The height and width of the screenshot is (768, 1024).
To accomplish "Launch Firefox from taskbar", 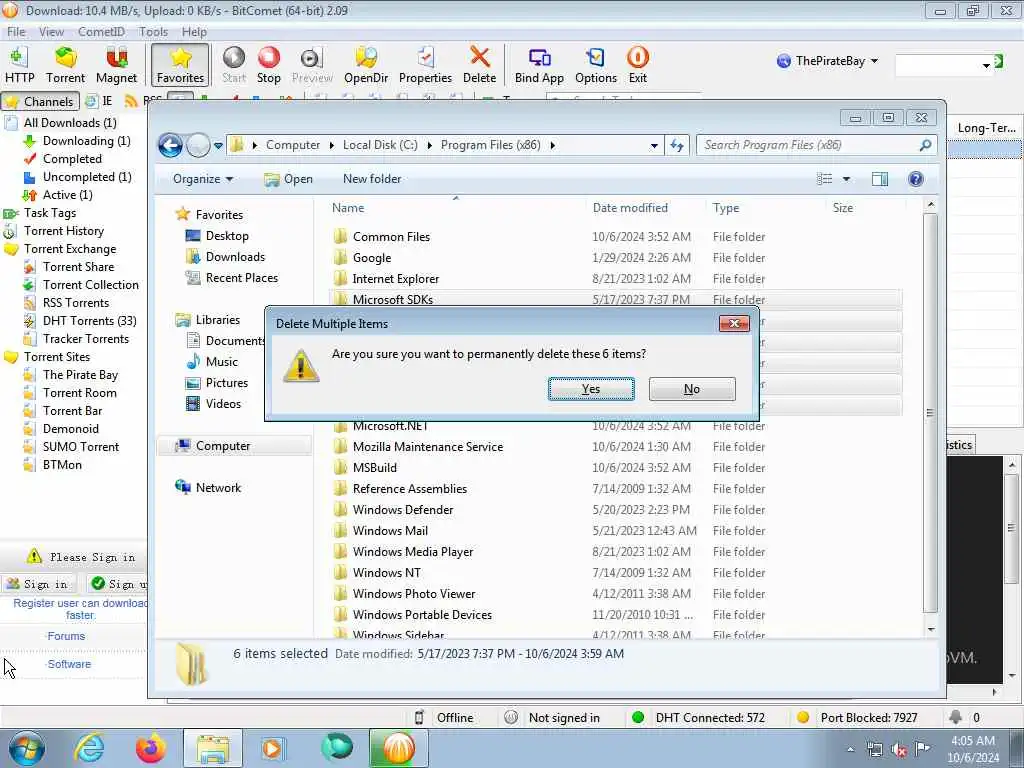I will coord(150,748).
